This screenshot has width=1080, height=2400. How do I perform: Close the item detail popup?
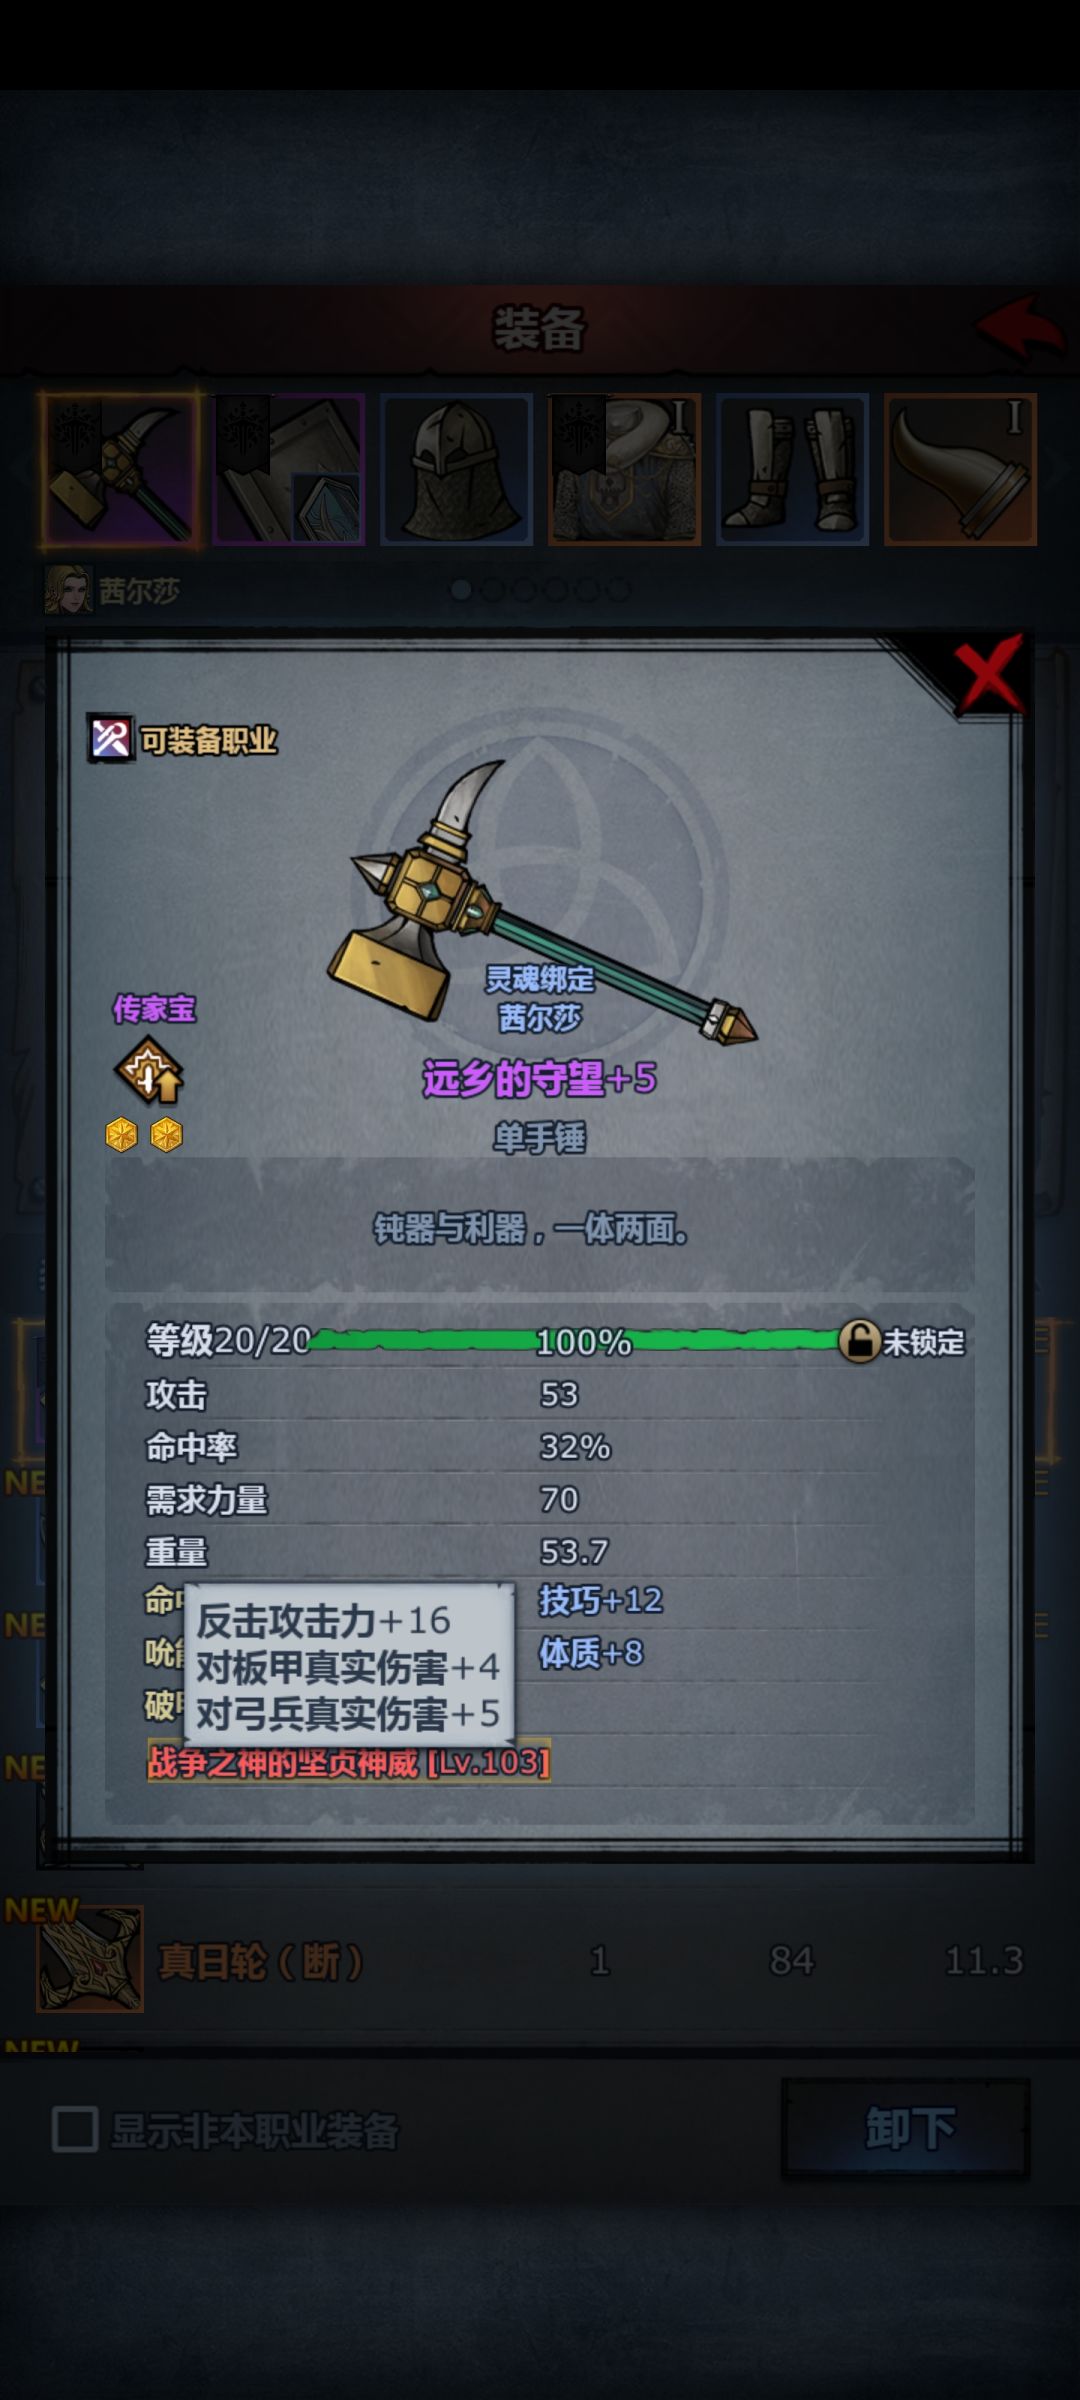(x=988, y=673)
